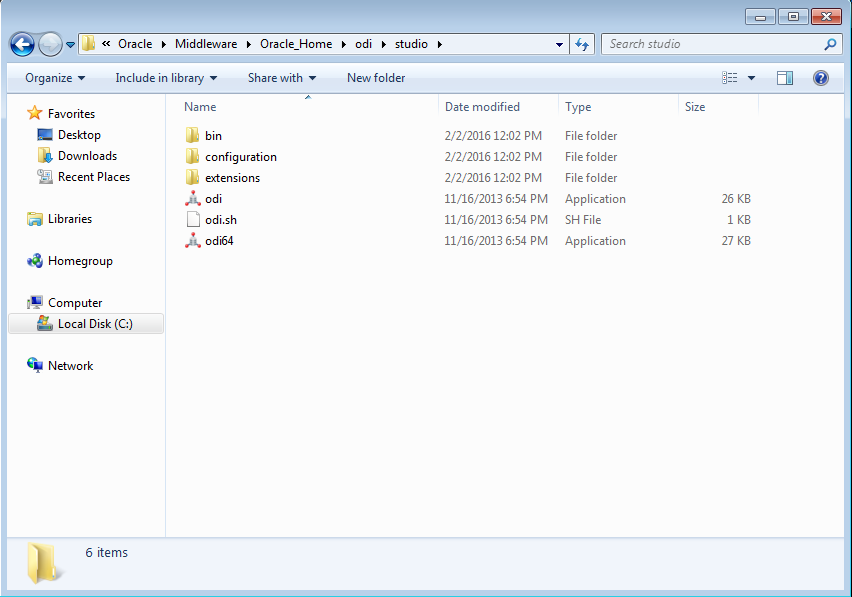Click the Search studio field
The height and width of the screenshot is (597, 852).
click(x=722, y=44)
